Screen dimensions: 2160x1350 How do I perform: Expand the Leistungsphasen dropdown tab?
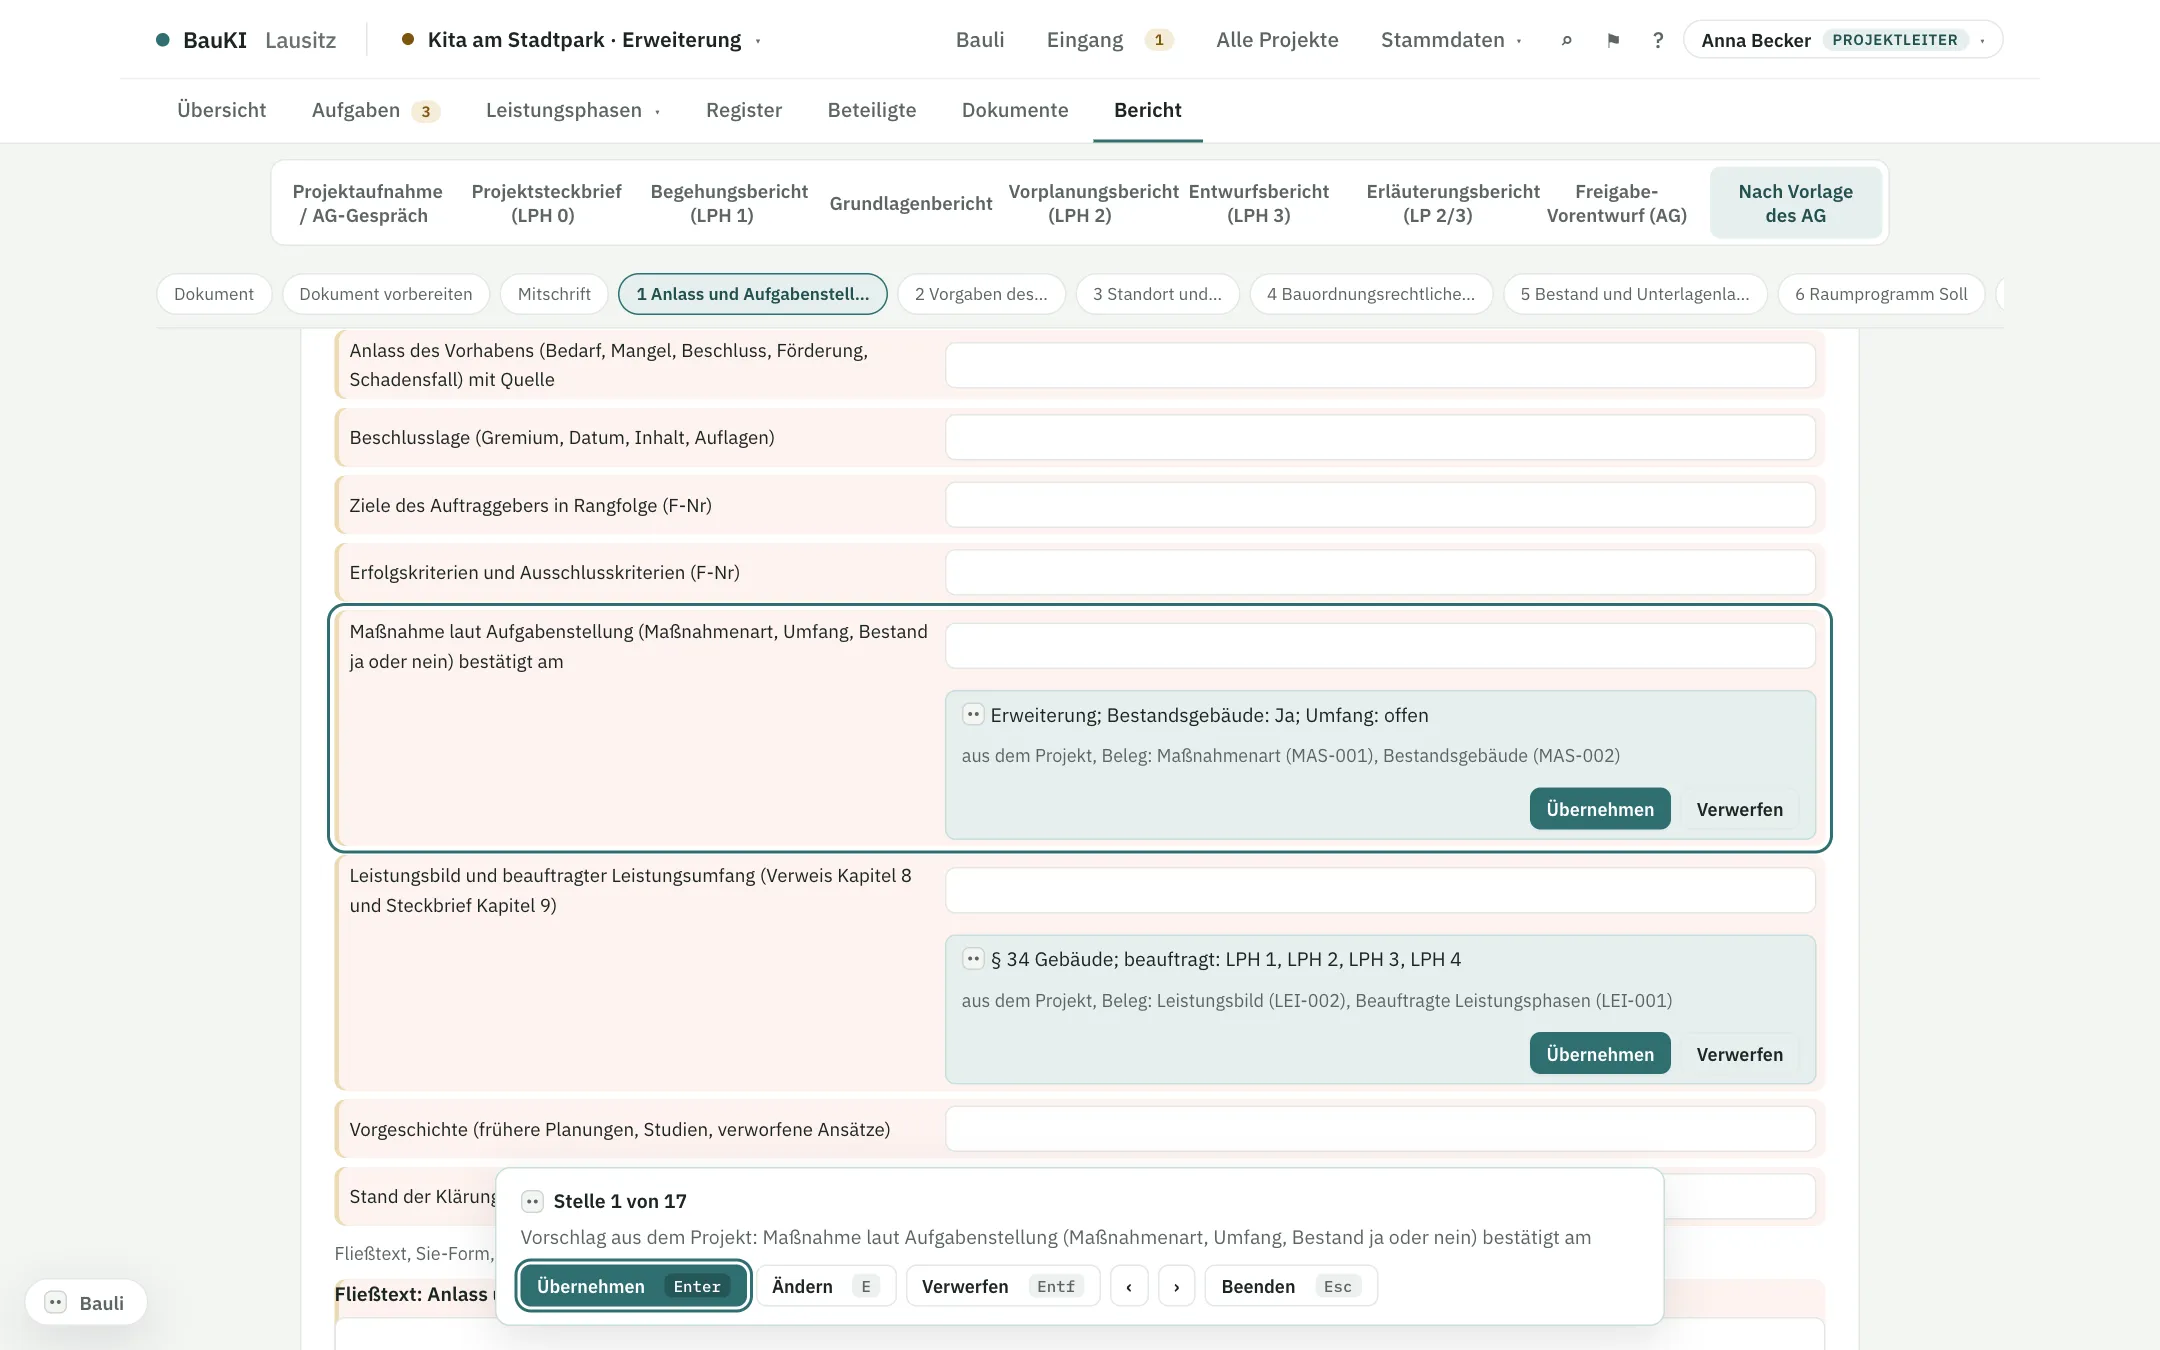click(573, 110)
